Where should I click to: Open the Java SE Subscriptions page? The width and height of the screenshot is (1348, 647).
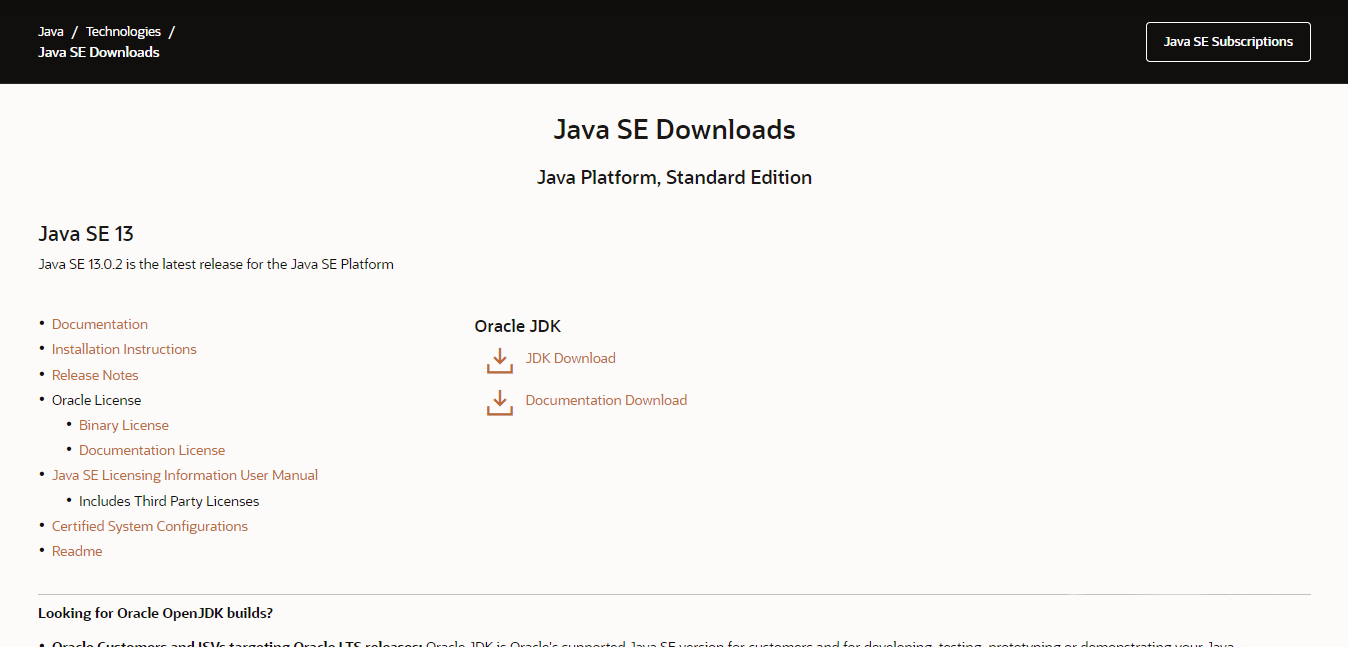[x=1227, y=41]
